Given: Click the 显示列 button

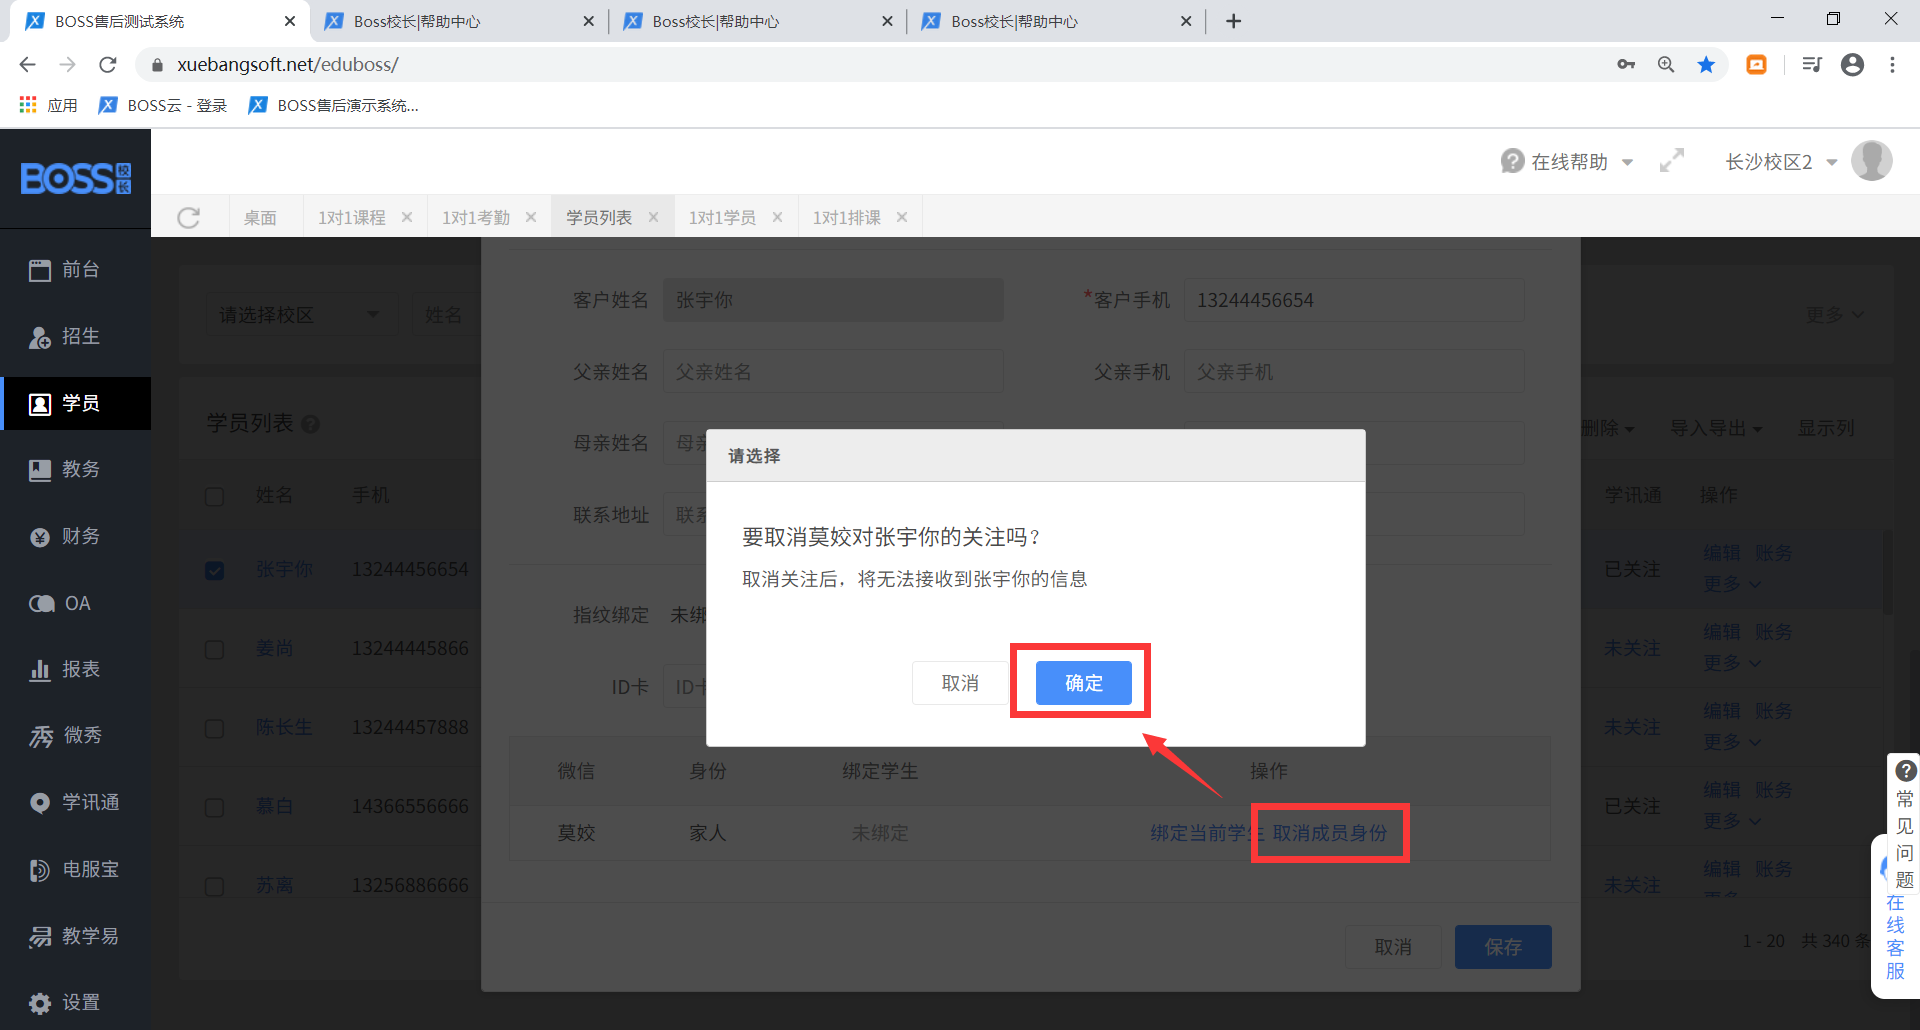Looking at the screenshot, I should pyautogui.click(x=1826, y=428).
